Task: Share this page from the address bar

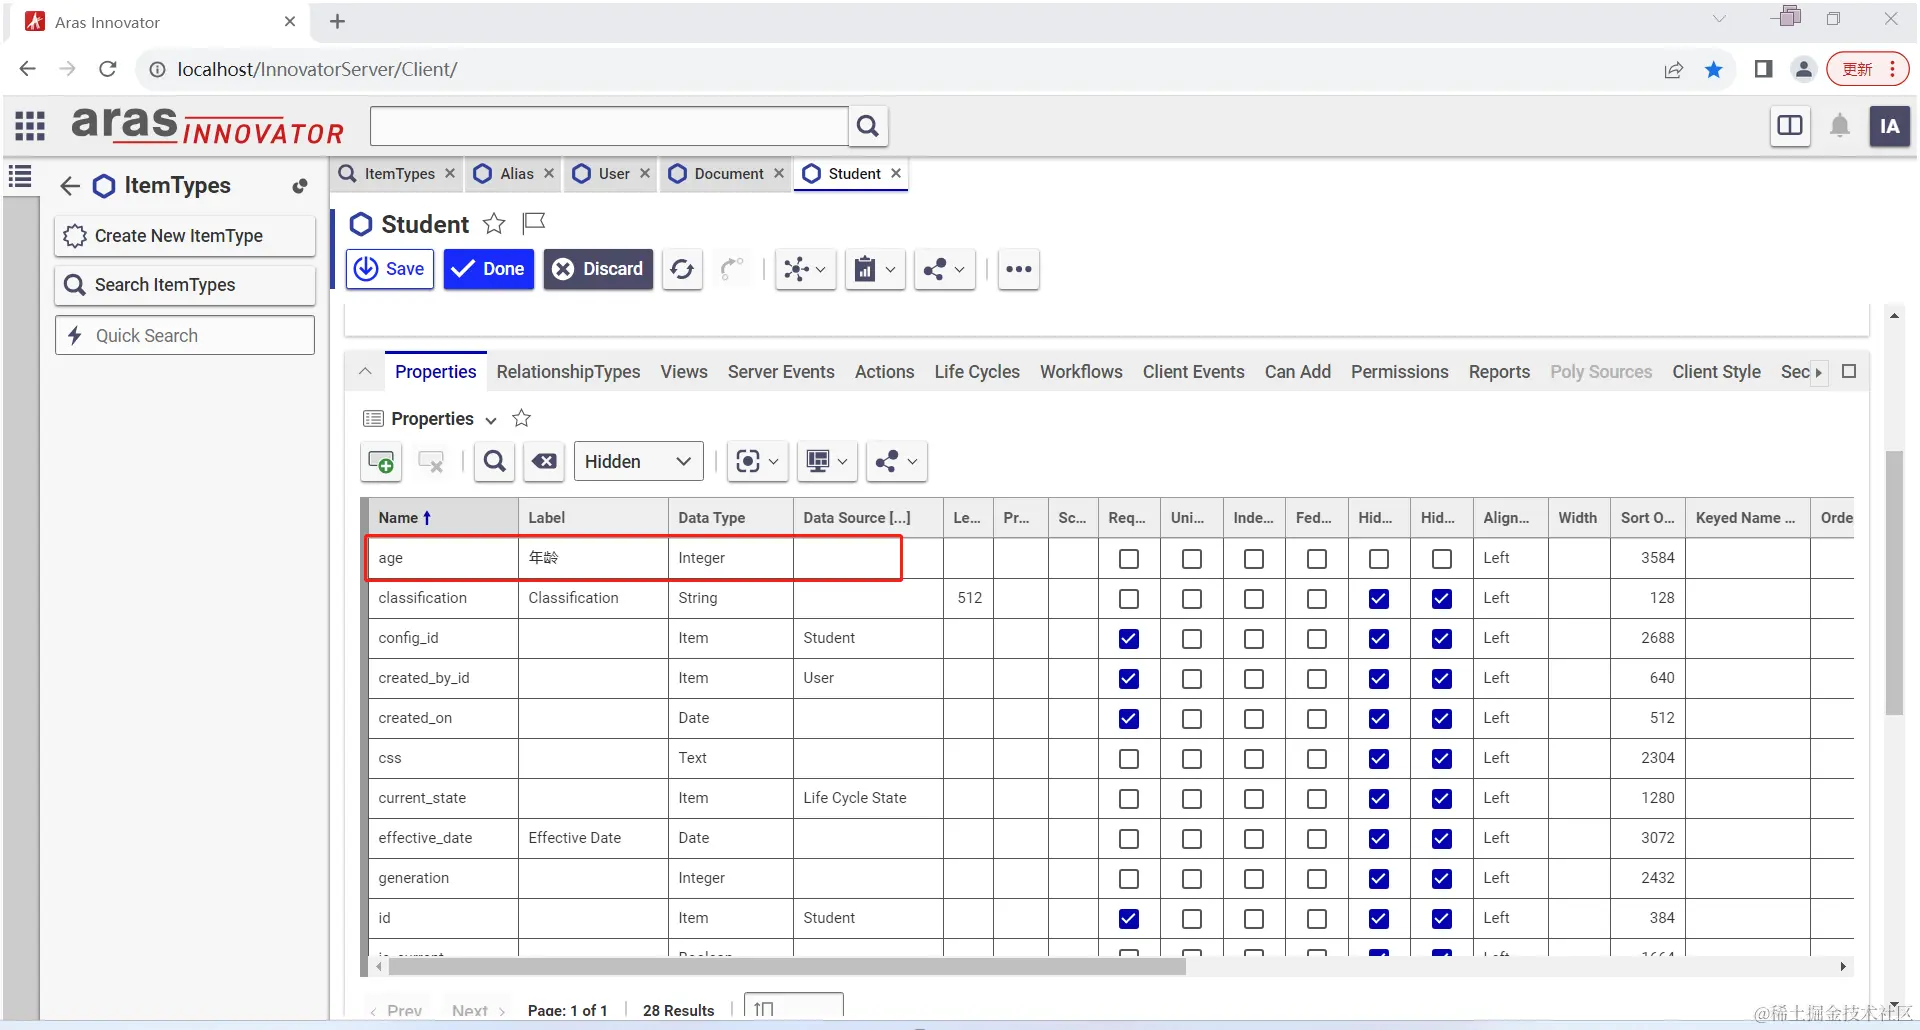Action: (x=1673, y=69)
